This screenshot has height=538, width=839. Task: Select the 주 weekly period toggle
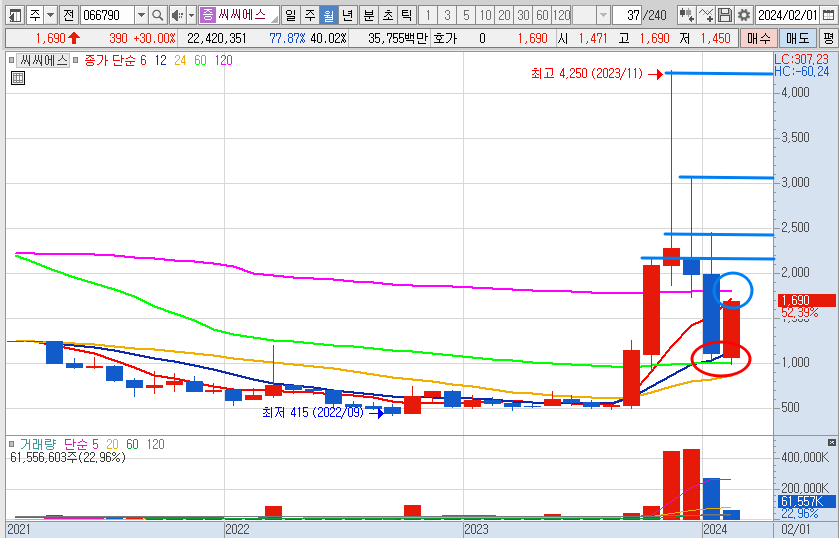pyautogui.click(x=309, y=15)
